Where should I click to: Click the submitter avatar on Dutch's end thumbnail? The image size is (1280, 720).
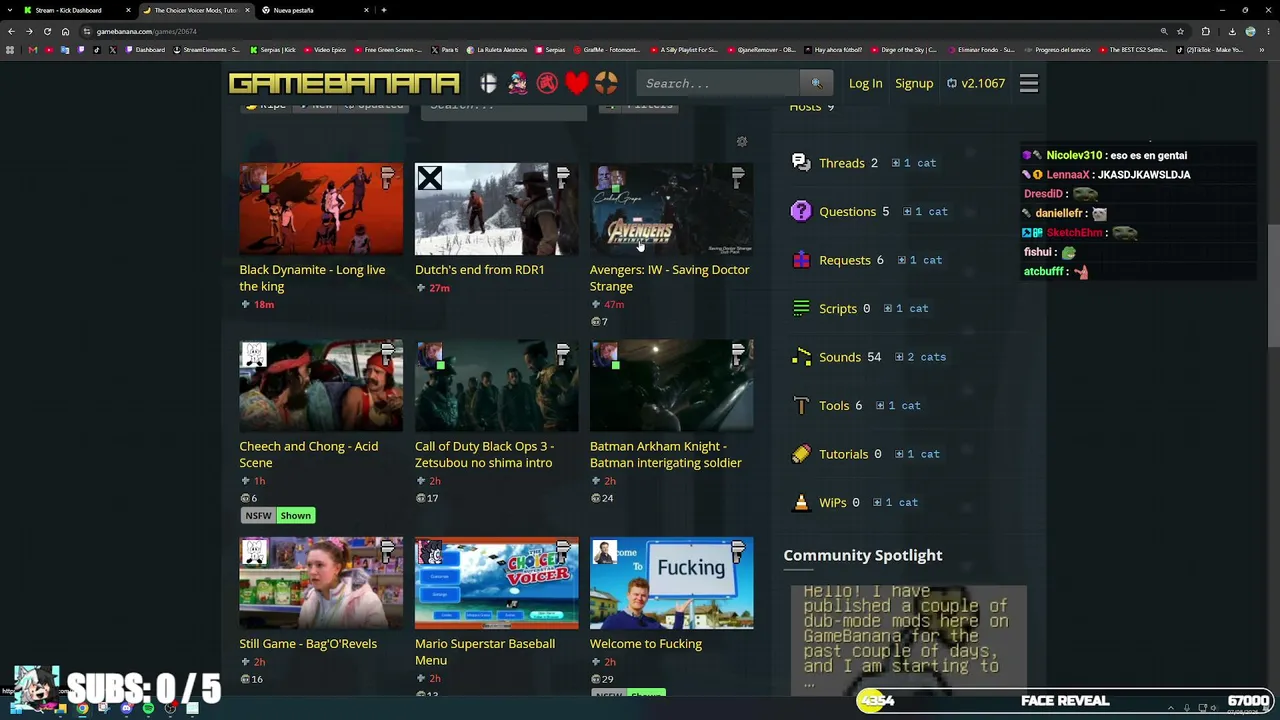(x=430, y=178)
